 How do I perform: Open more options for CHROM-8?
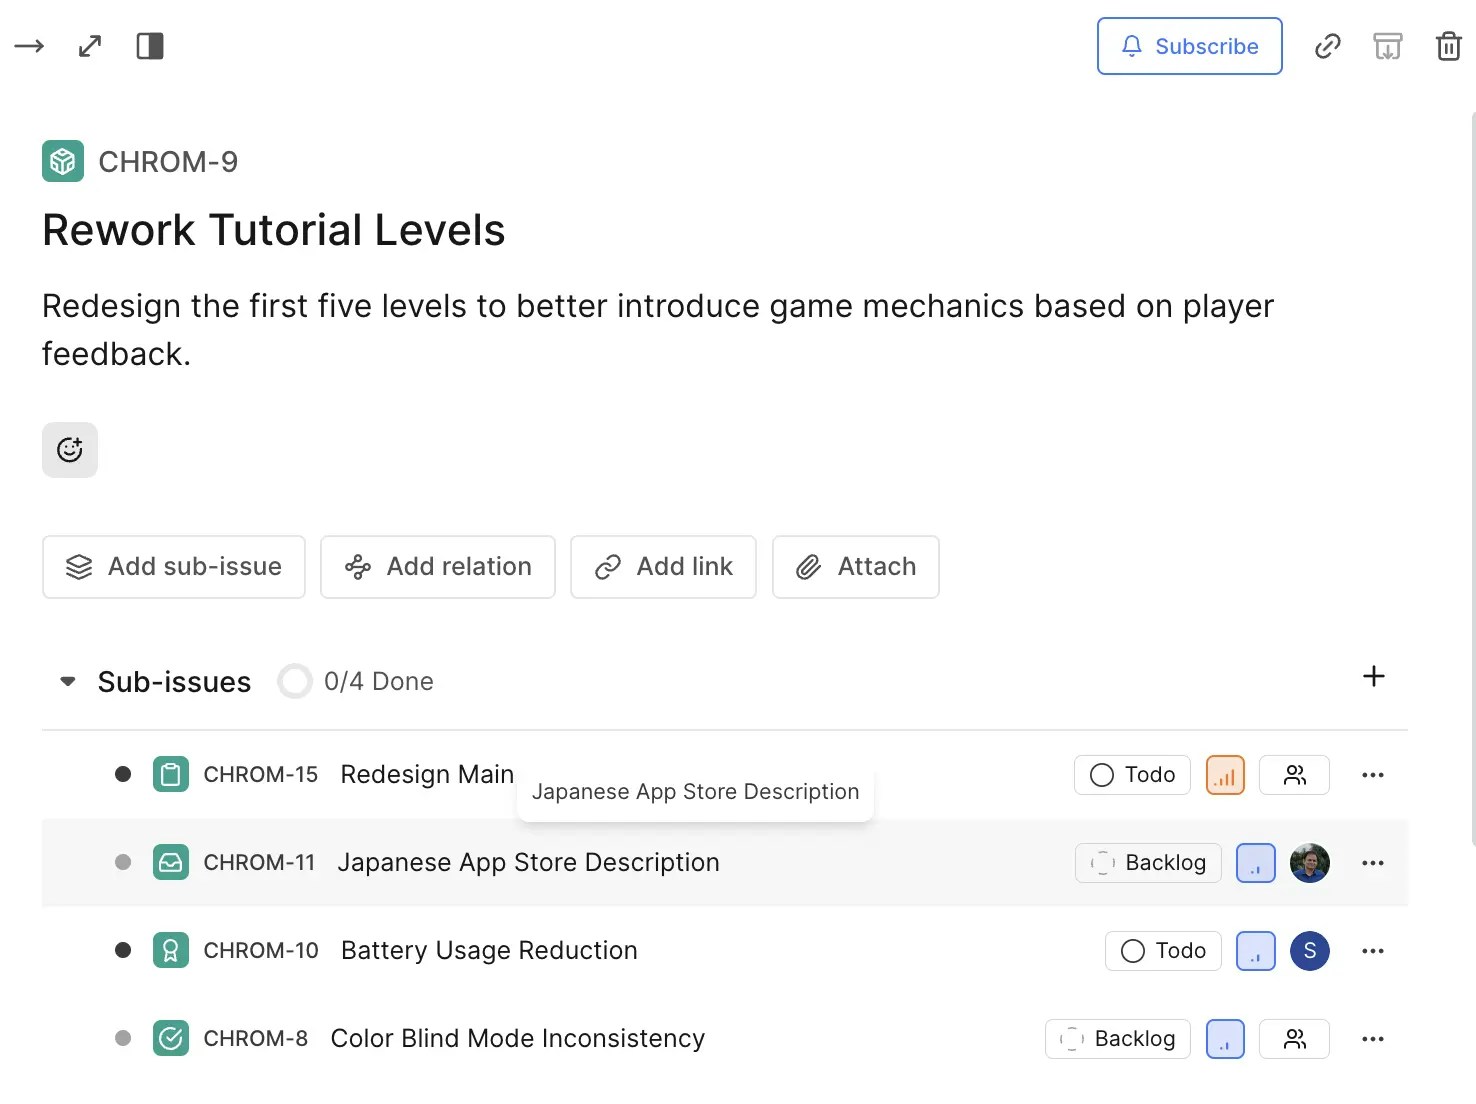coord(1373,1039)
